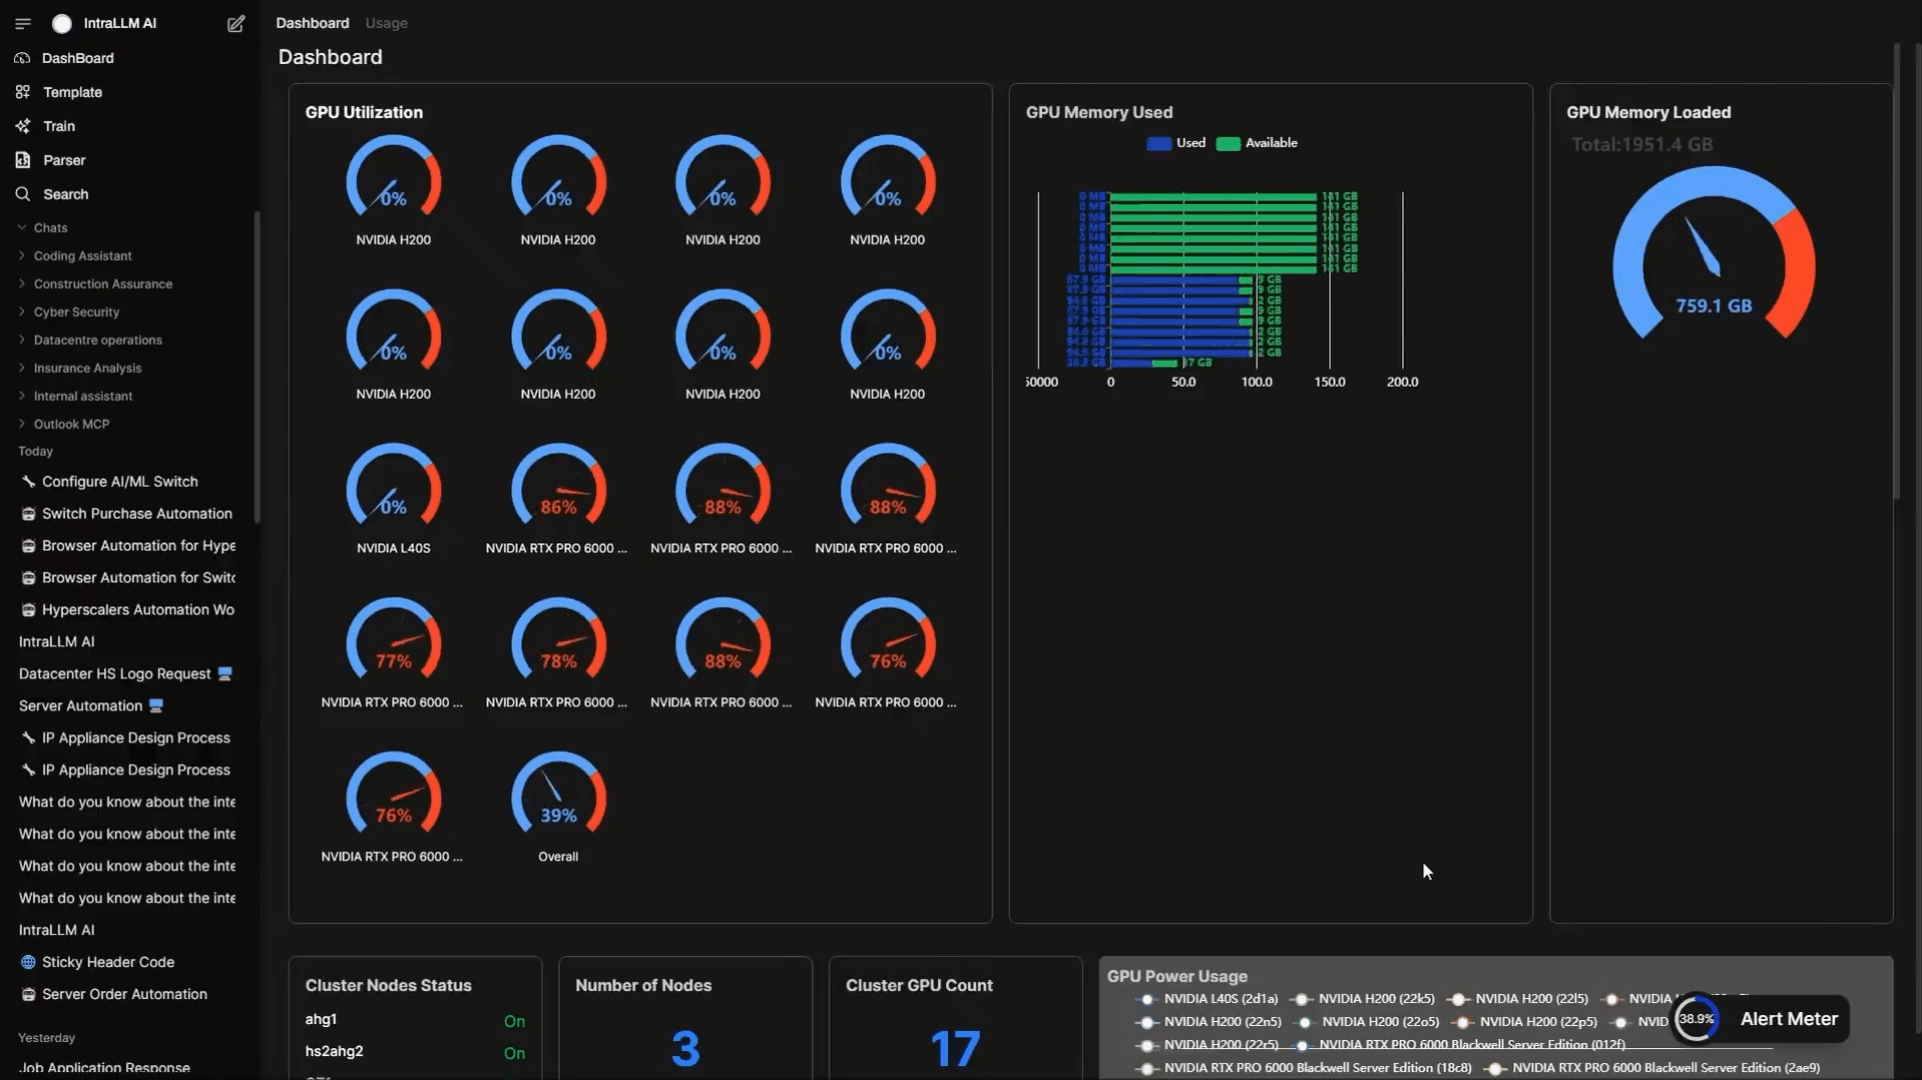Click globe icon beside Sticky Header Code
This screenshot has width=1922, height=1080.
click(28, 962)
